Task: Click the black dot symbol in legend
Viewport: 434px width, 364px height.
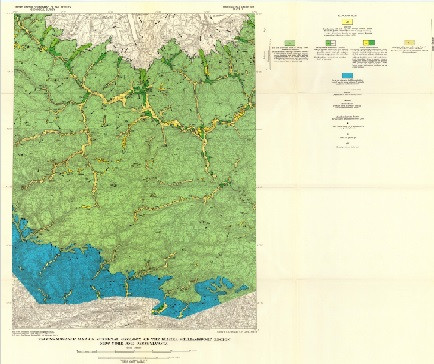Action: (x=348, y=124)
